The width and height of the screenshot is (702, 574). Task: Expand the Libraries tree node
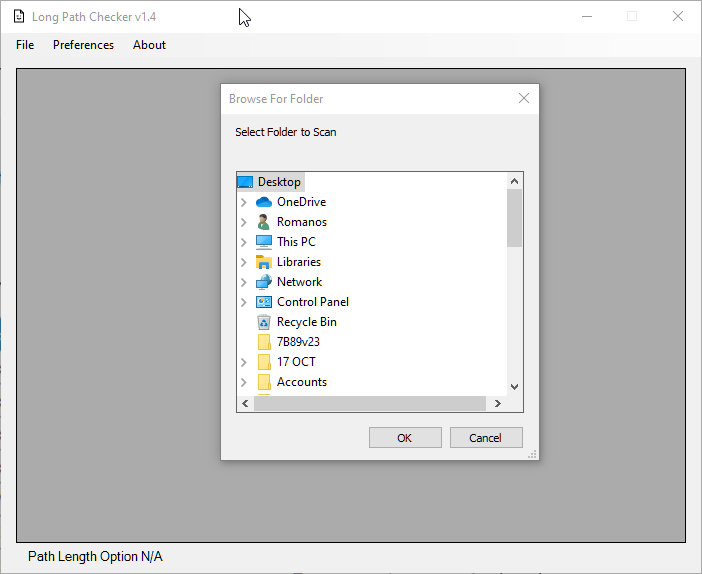pos(244,262)
